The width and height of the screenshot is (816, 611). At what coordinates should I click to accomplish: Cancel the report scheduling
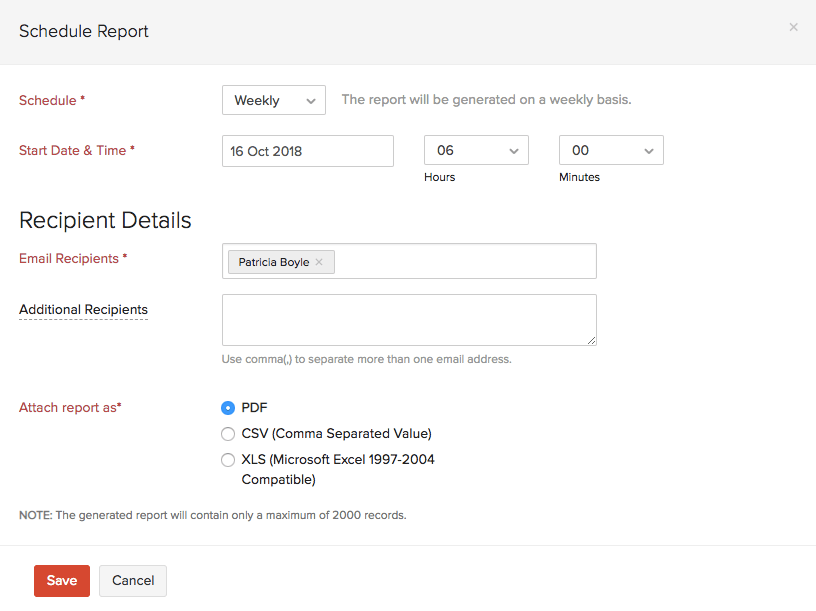click(133, 581)
